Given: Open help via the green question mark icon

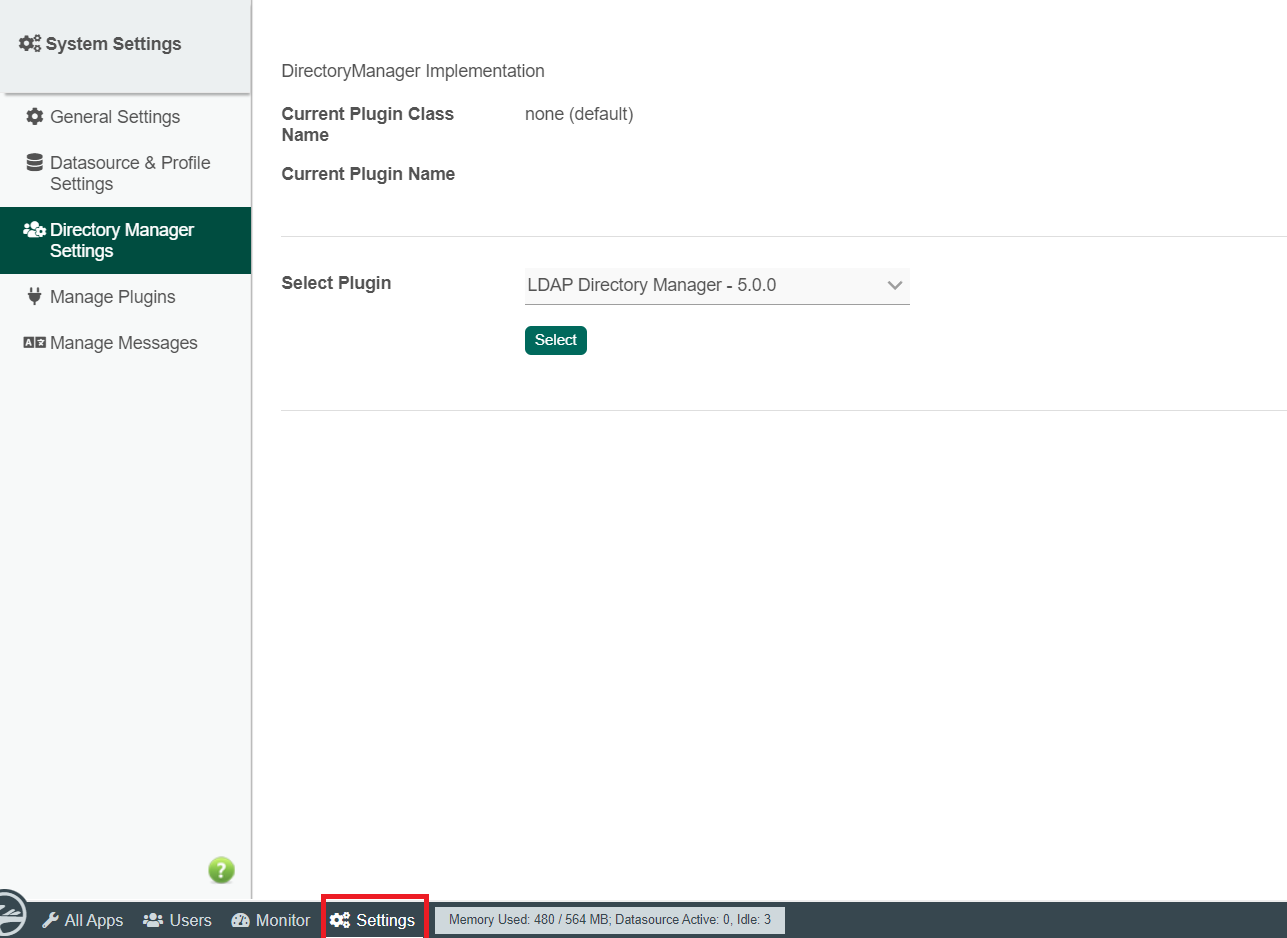Looking at the screenshot, I should pyautogui.click(x=221, y=870).
